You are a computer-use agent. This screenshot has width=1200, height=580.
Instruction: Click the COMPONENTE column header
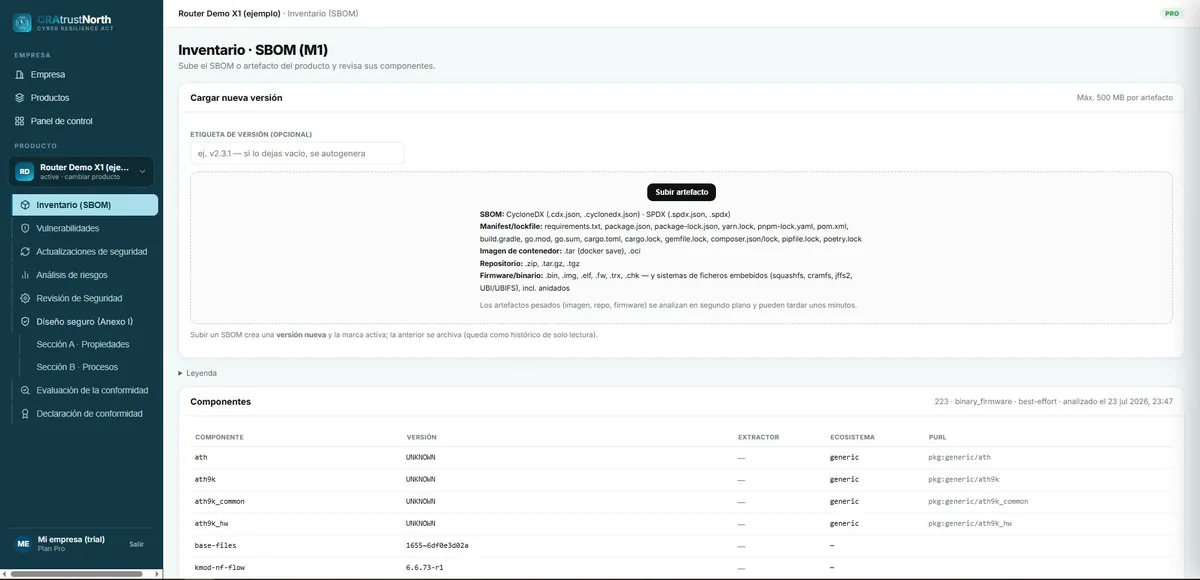tap(219, 437)
